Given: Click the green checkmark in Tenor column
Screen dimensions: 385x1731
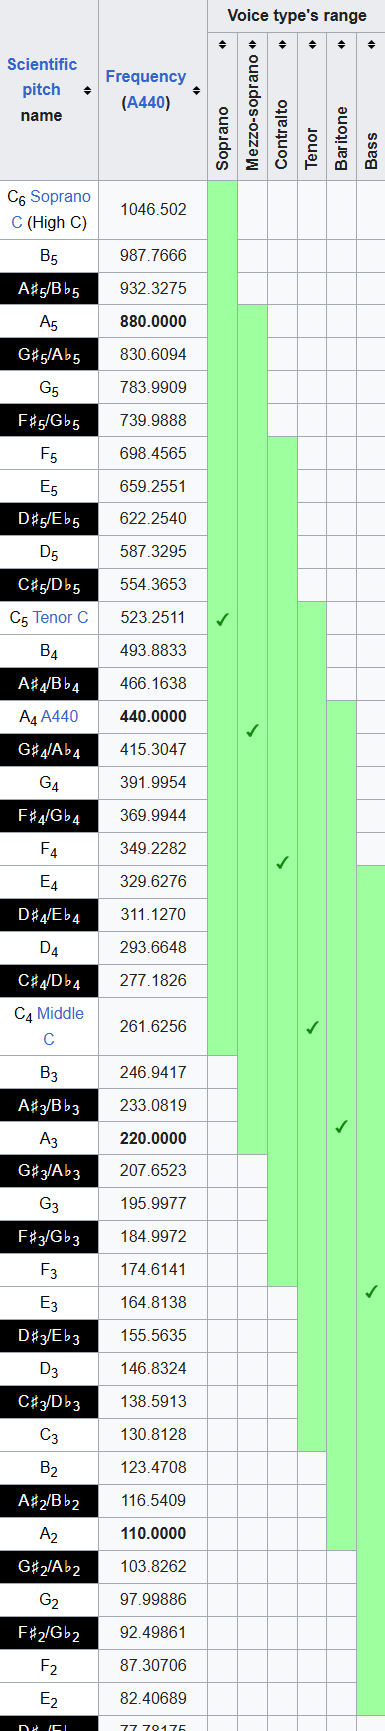Looking at the screenshot, I should click(312, 1027).
